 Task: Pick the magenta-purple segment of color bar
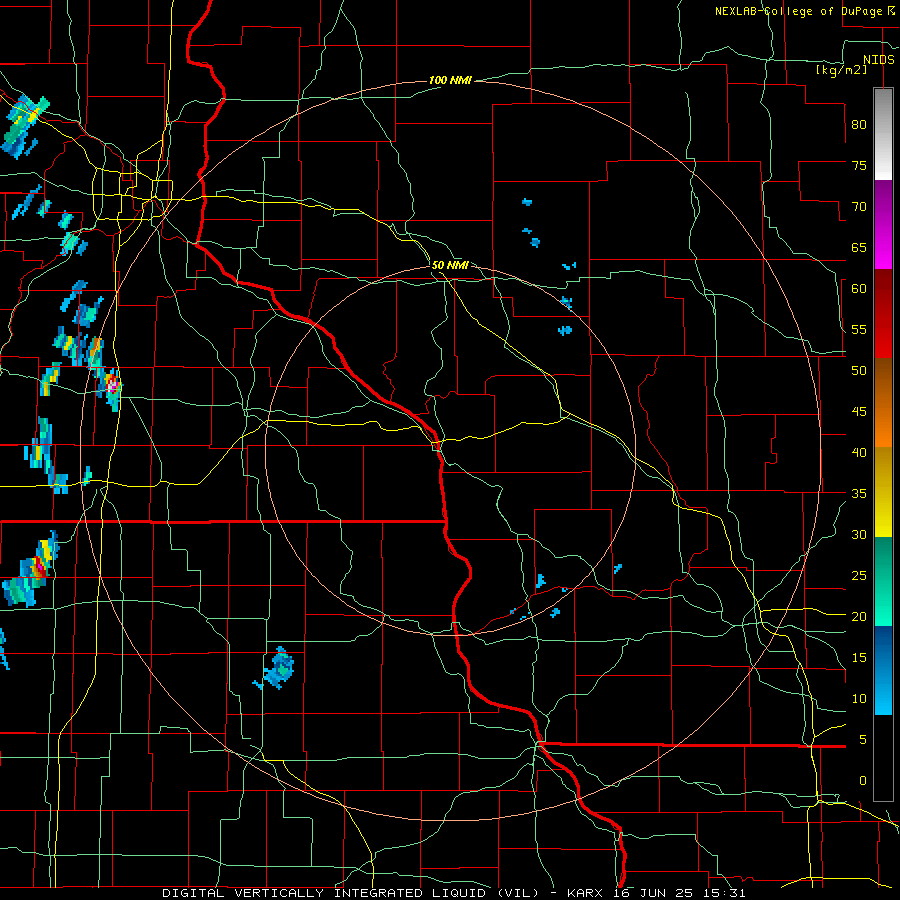tap(883, 224)
